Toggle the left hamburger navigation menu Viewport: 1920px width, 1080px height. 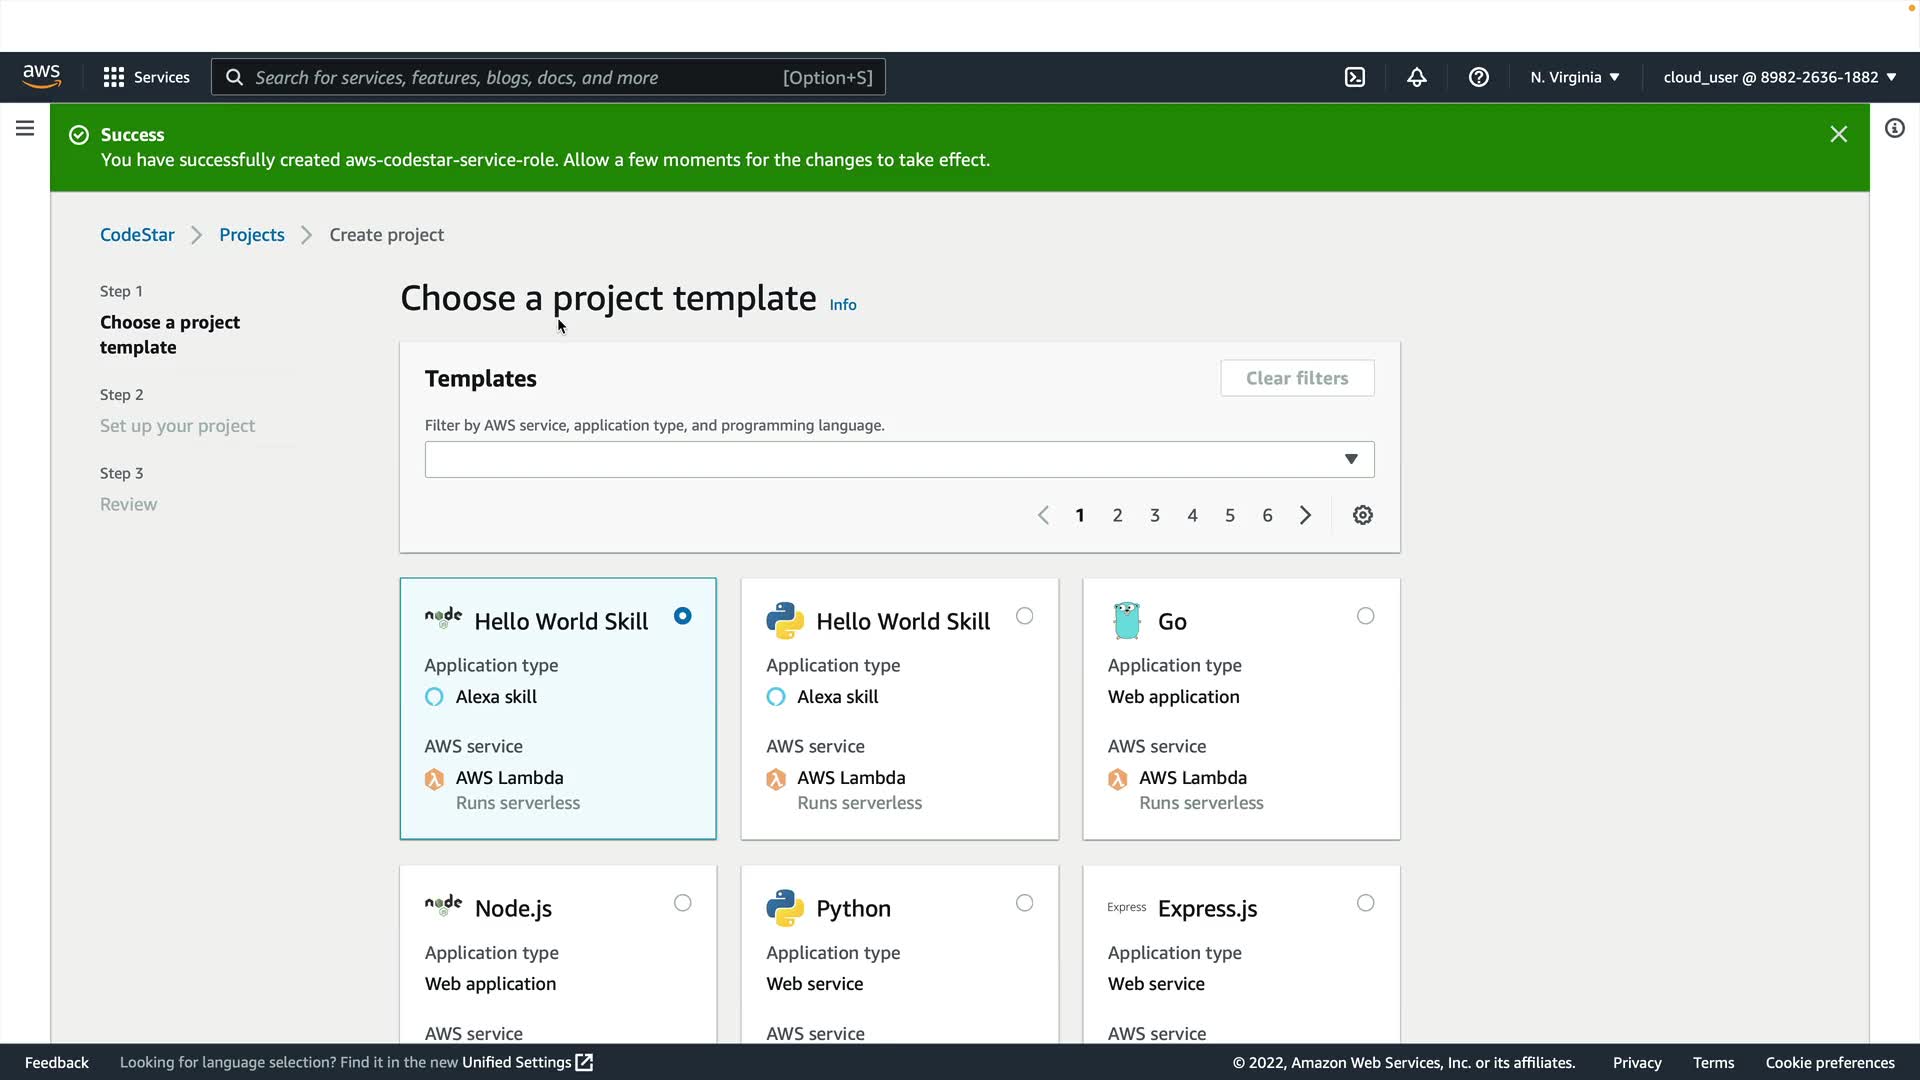25,128
